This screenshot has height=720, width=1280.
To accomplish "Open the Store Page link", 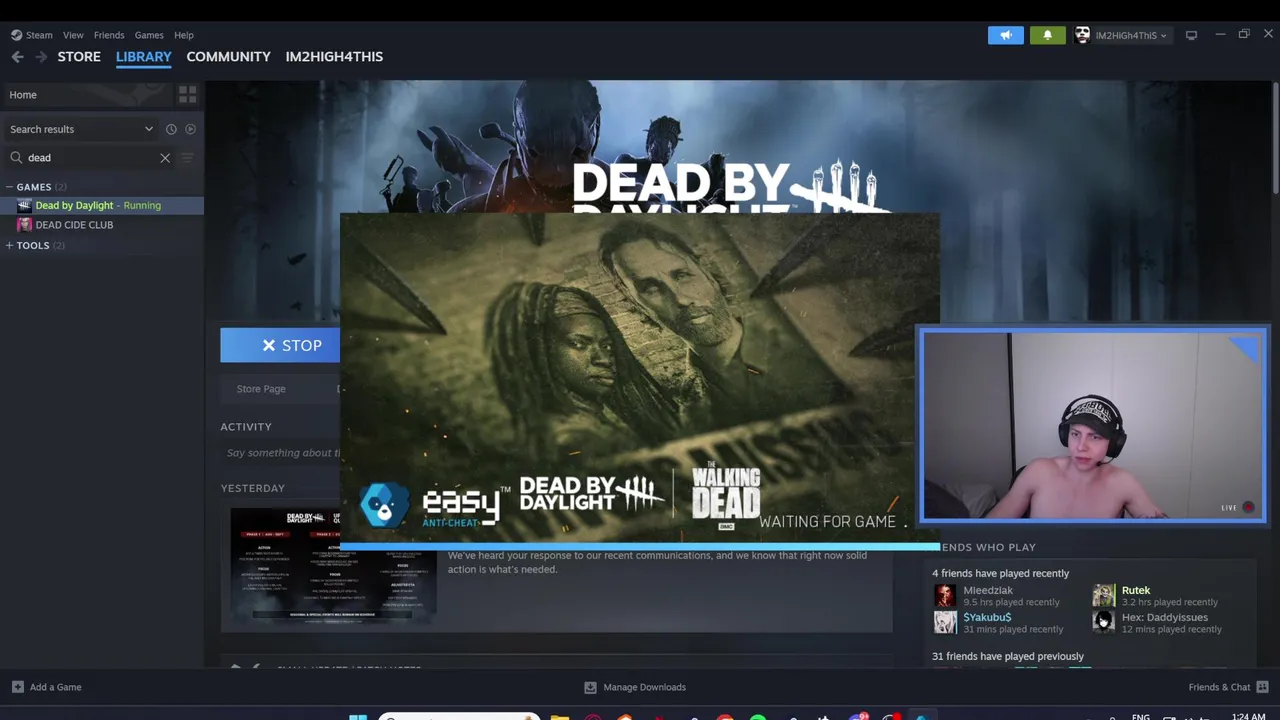I will click(261, 389).
